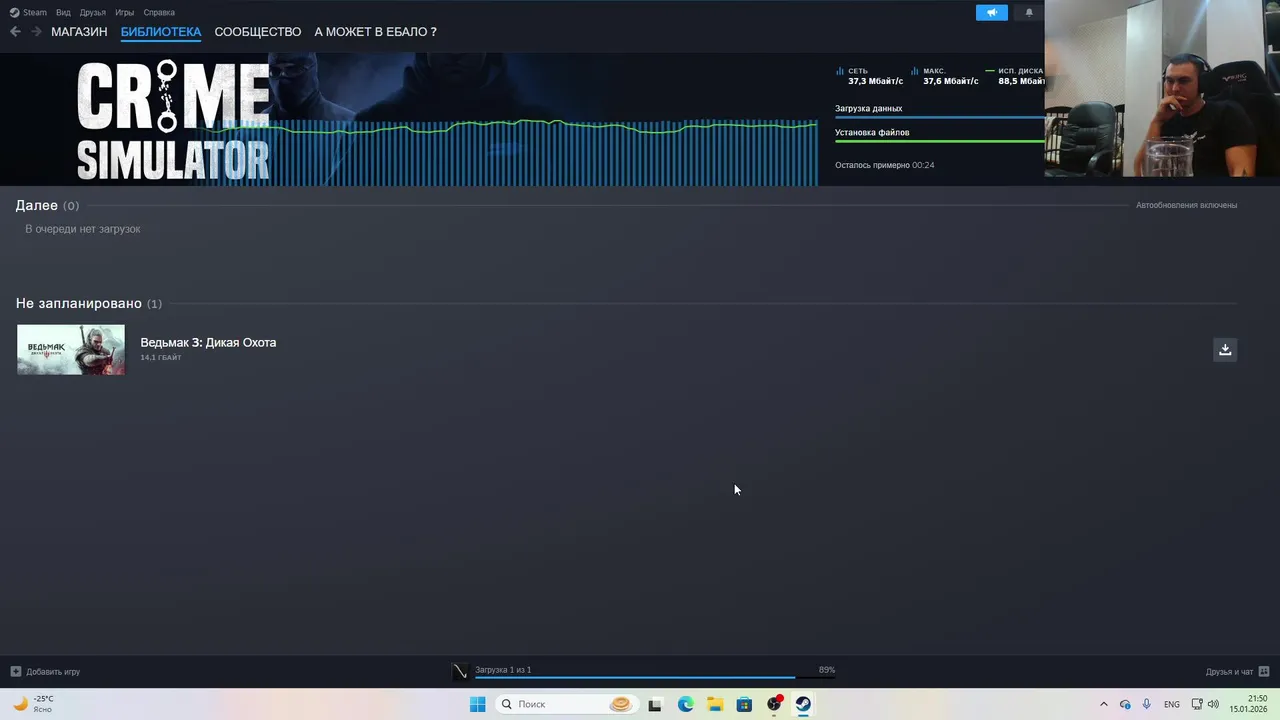
Task: Open the Вид menu
Action: (x=63, y=13)
